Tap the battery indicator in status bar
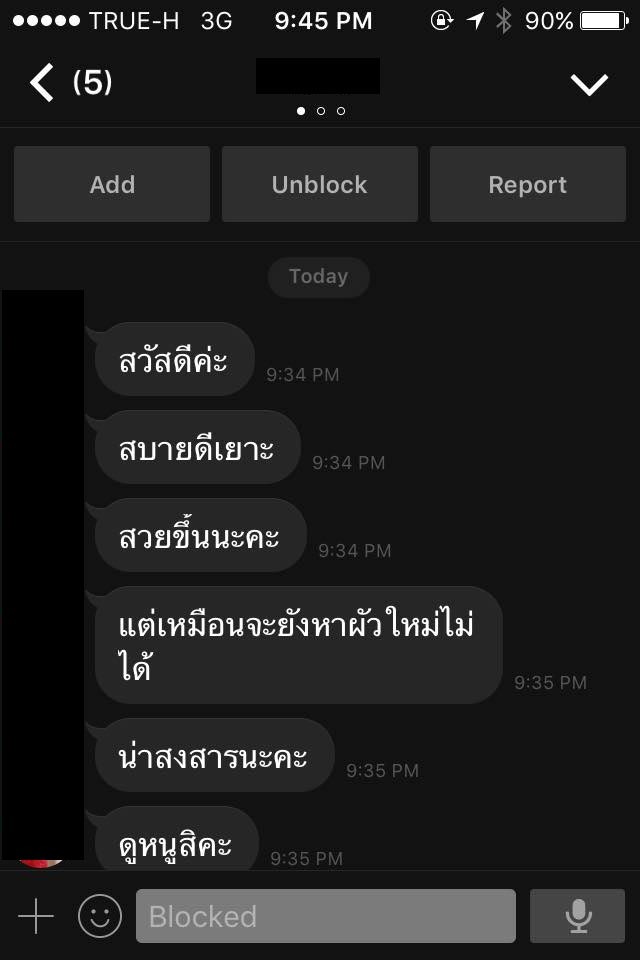This screenshot has height=960, width=640. pos(604,21)
